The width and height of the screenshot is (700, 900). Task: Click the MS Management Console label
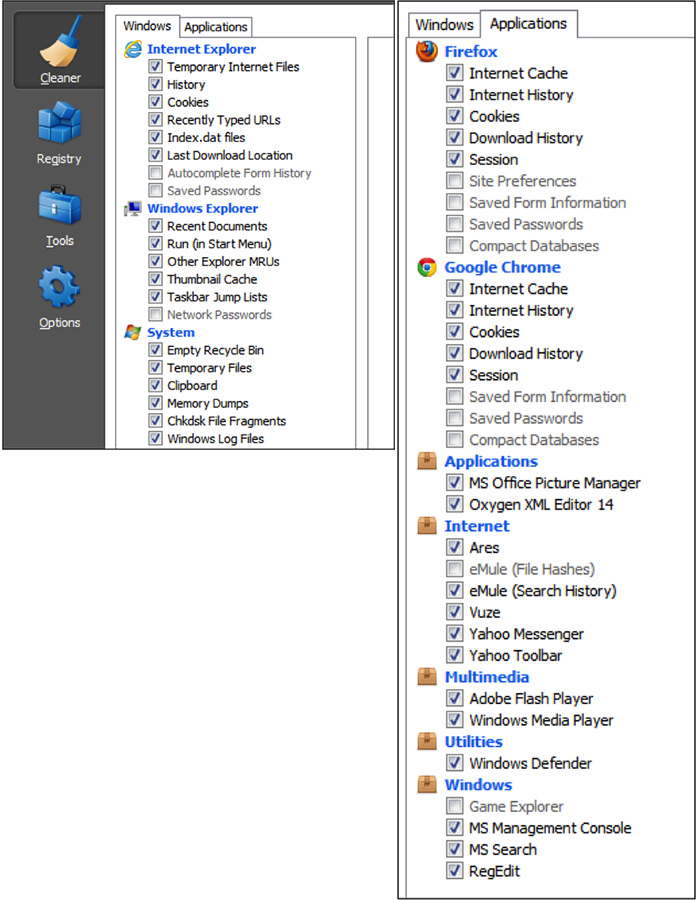coord(550,828)
